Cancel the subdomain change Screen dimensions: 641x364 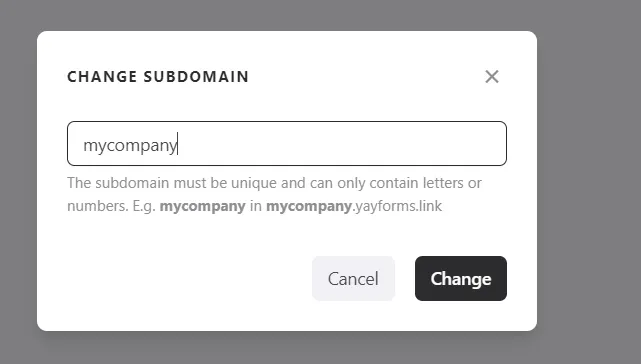pos(353,279)
